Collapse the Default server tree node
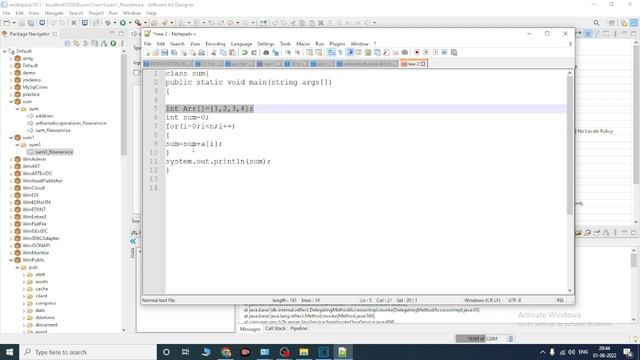 [x=4, y=51]
